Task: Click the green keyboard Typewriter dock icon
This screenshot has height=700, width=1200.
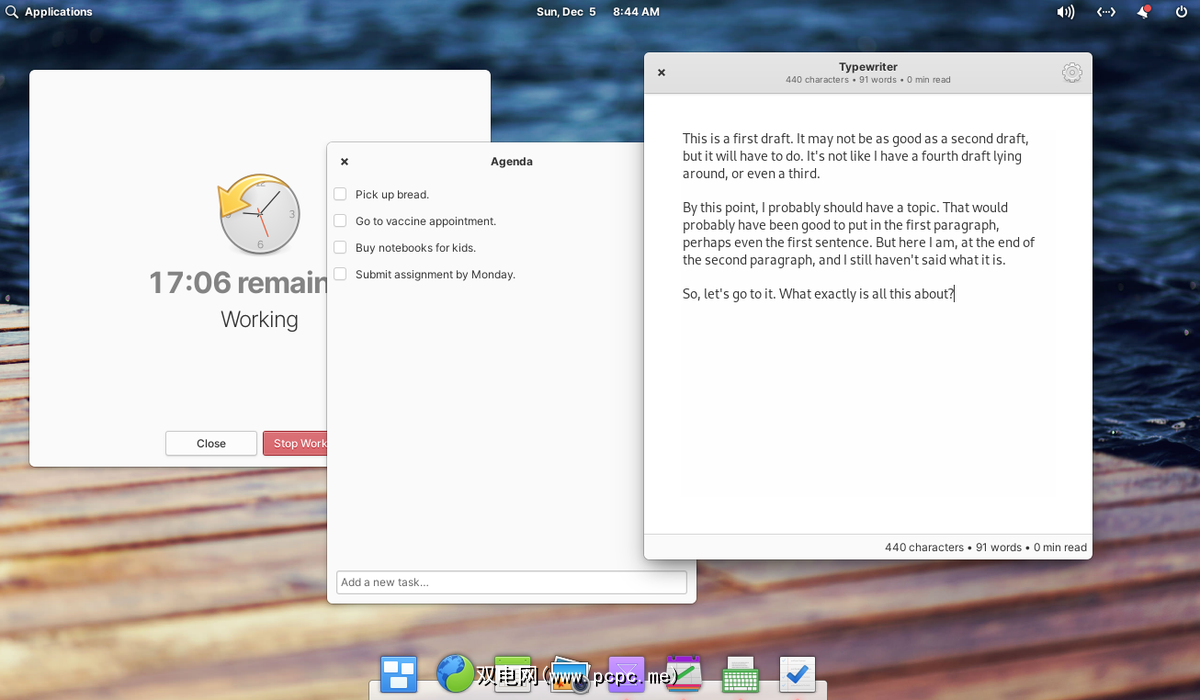Action: 740,674
